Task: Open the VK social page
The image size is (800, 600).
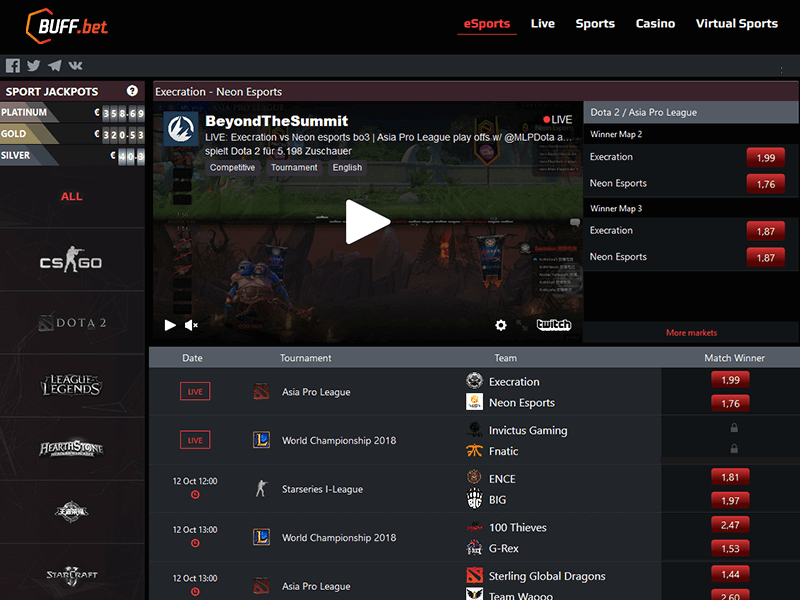Action: (x=76, y=65)
